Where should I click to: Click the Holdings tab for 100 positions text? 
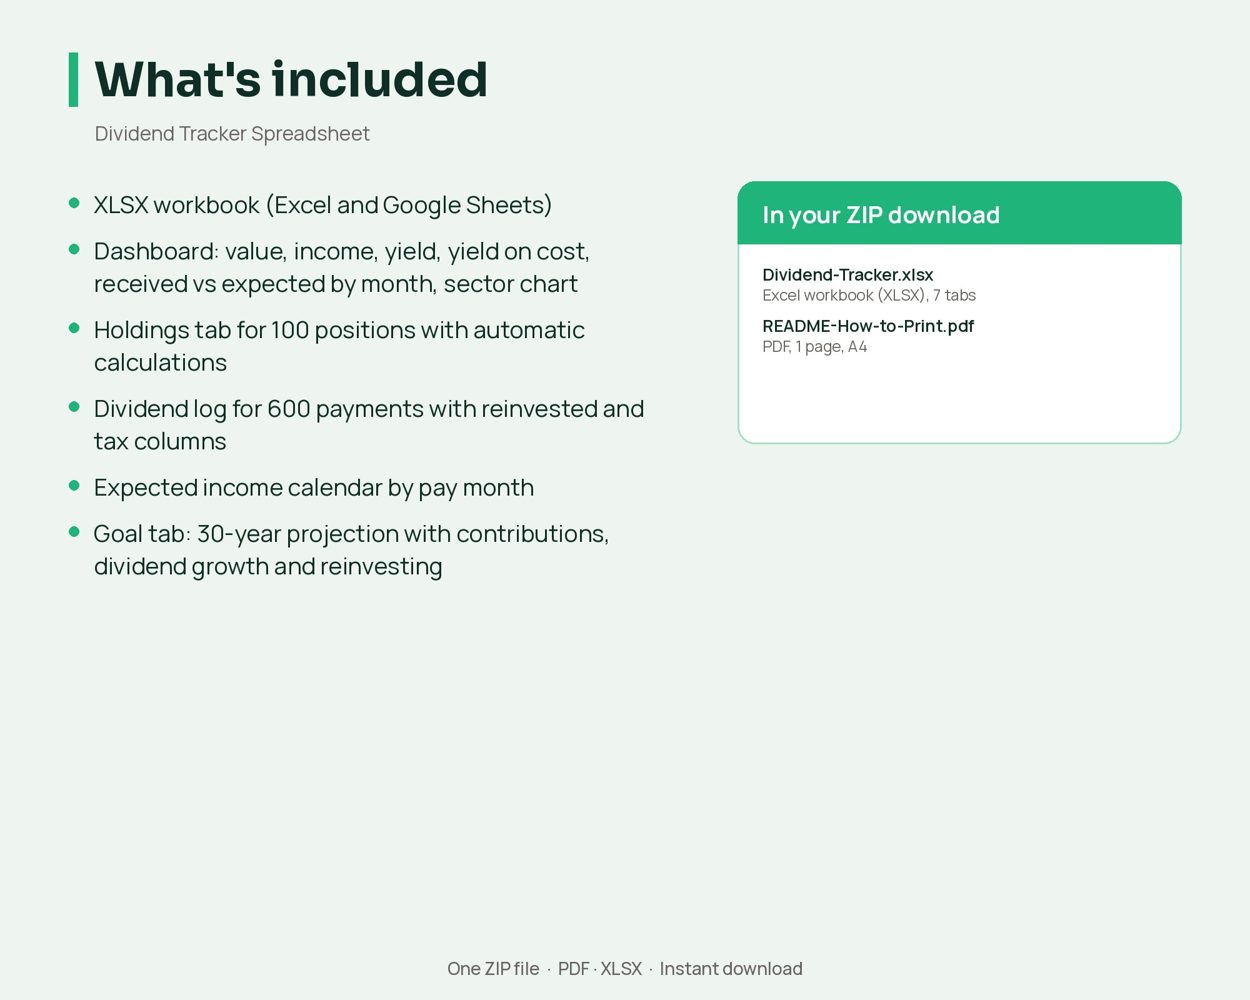(x=339, y=346)
